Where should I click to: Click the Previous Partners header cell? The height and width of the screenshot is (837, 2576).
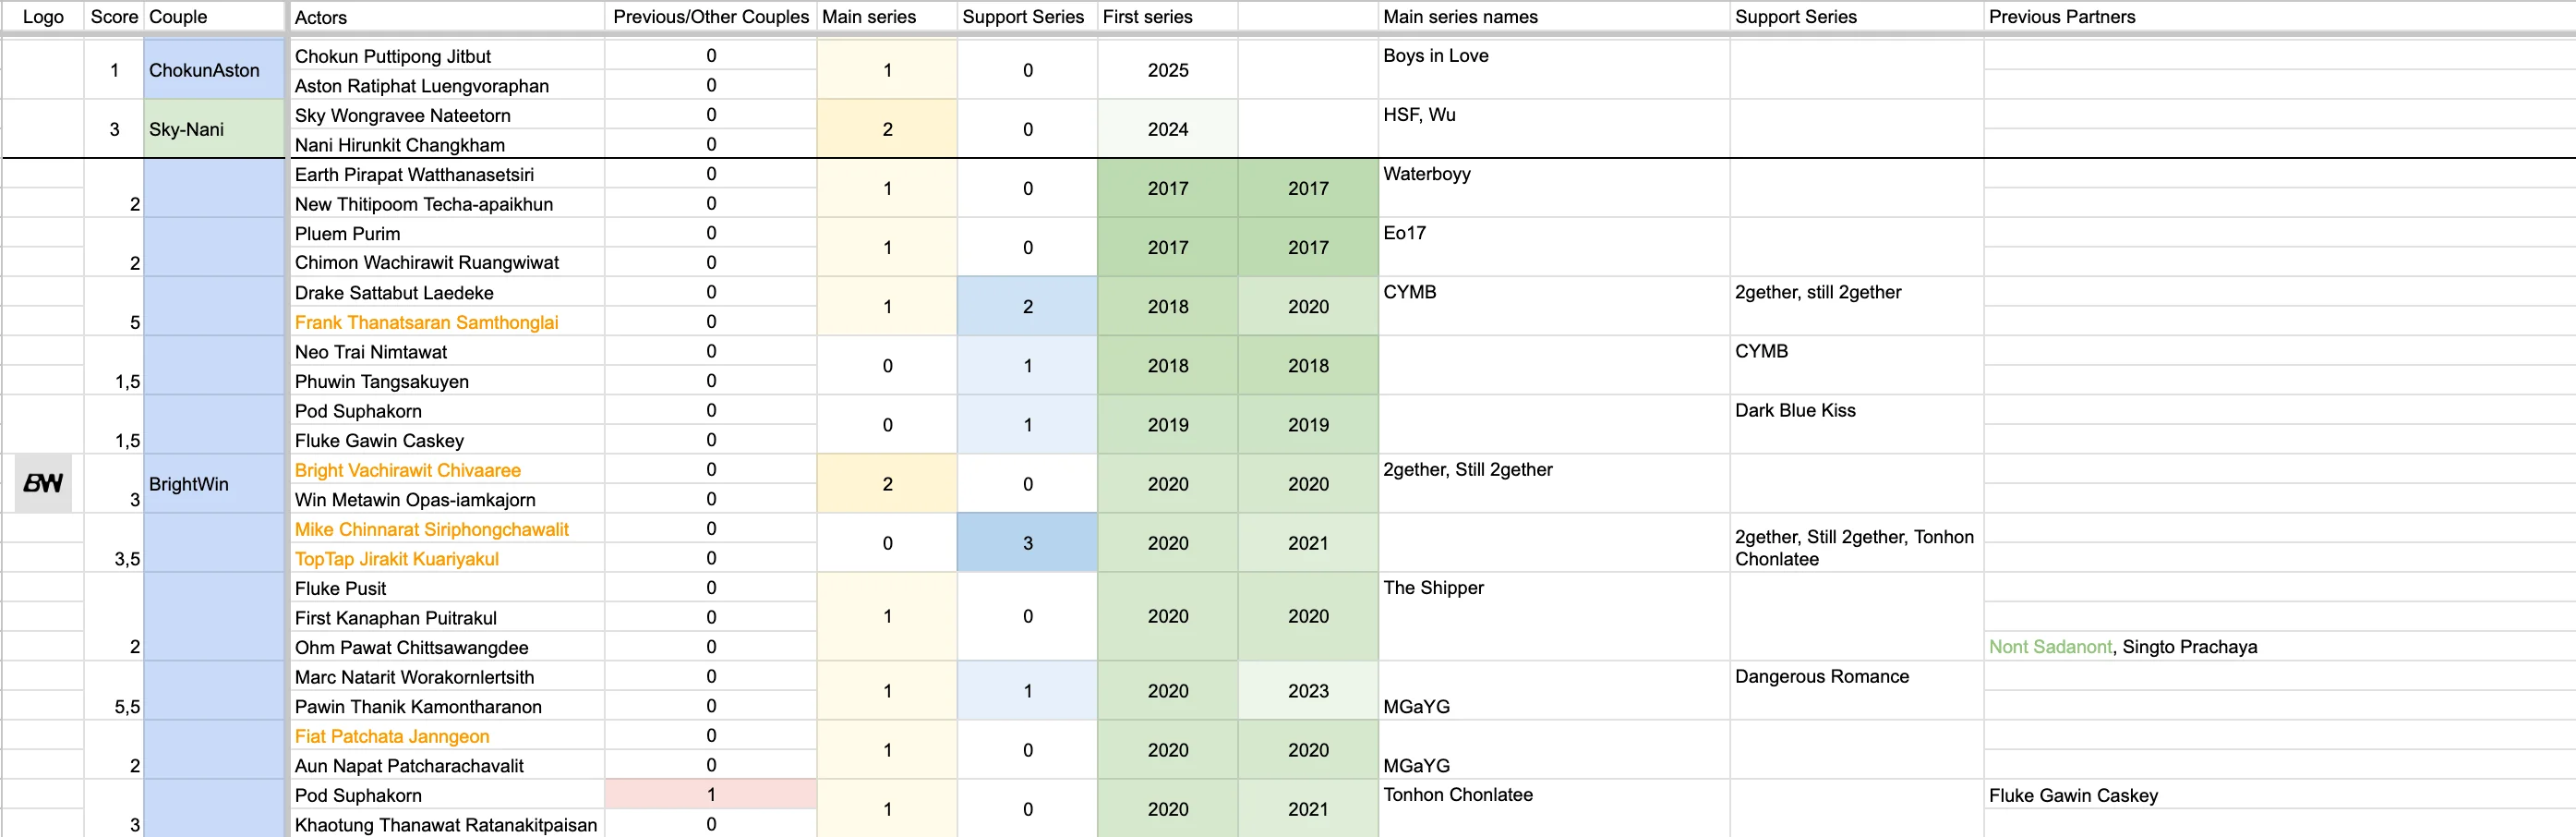point(2279,17)
